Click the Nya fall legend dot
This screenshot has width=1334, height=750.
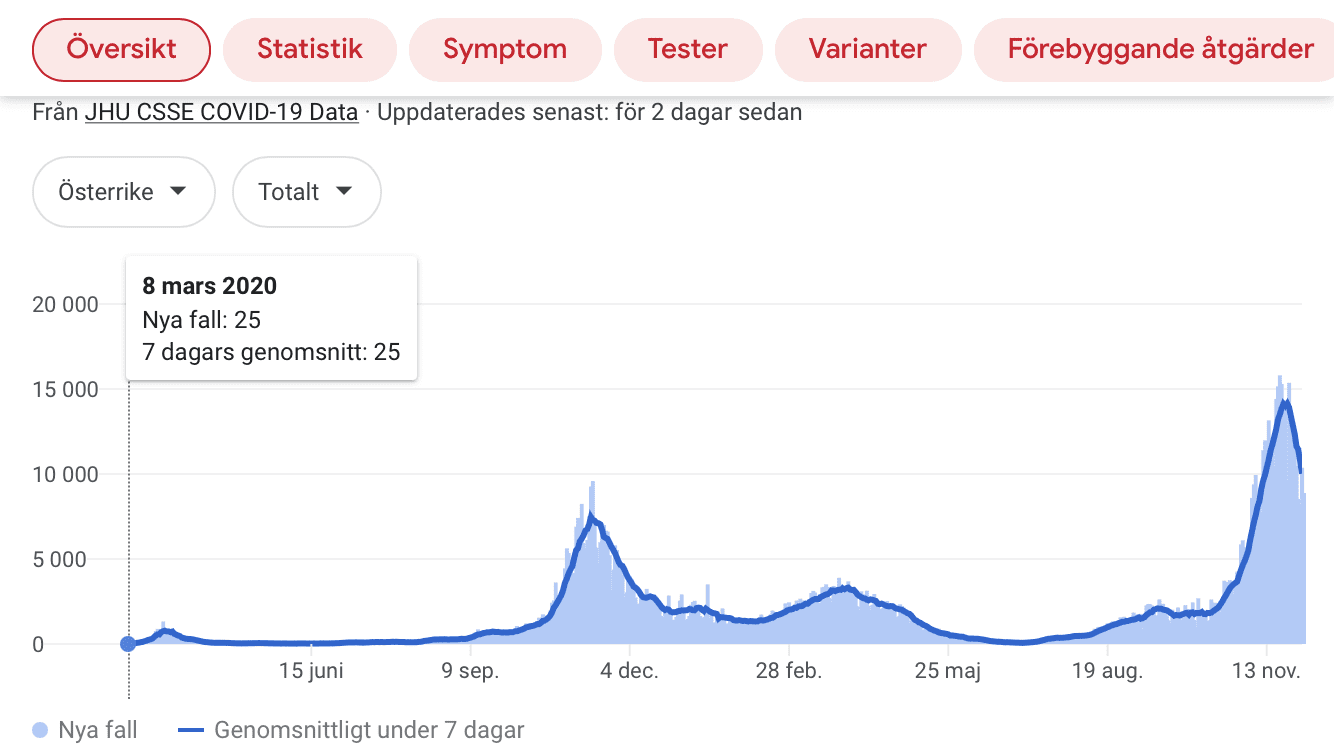coord(40,730)
